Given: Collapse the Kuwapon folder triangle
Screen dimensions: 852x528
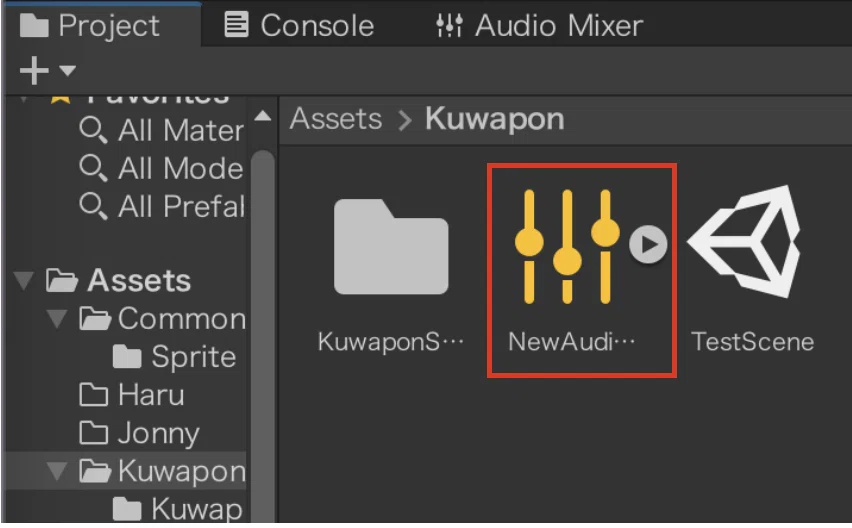Looking at the screenshot, I should click(57, 471).
